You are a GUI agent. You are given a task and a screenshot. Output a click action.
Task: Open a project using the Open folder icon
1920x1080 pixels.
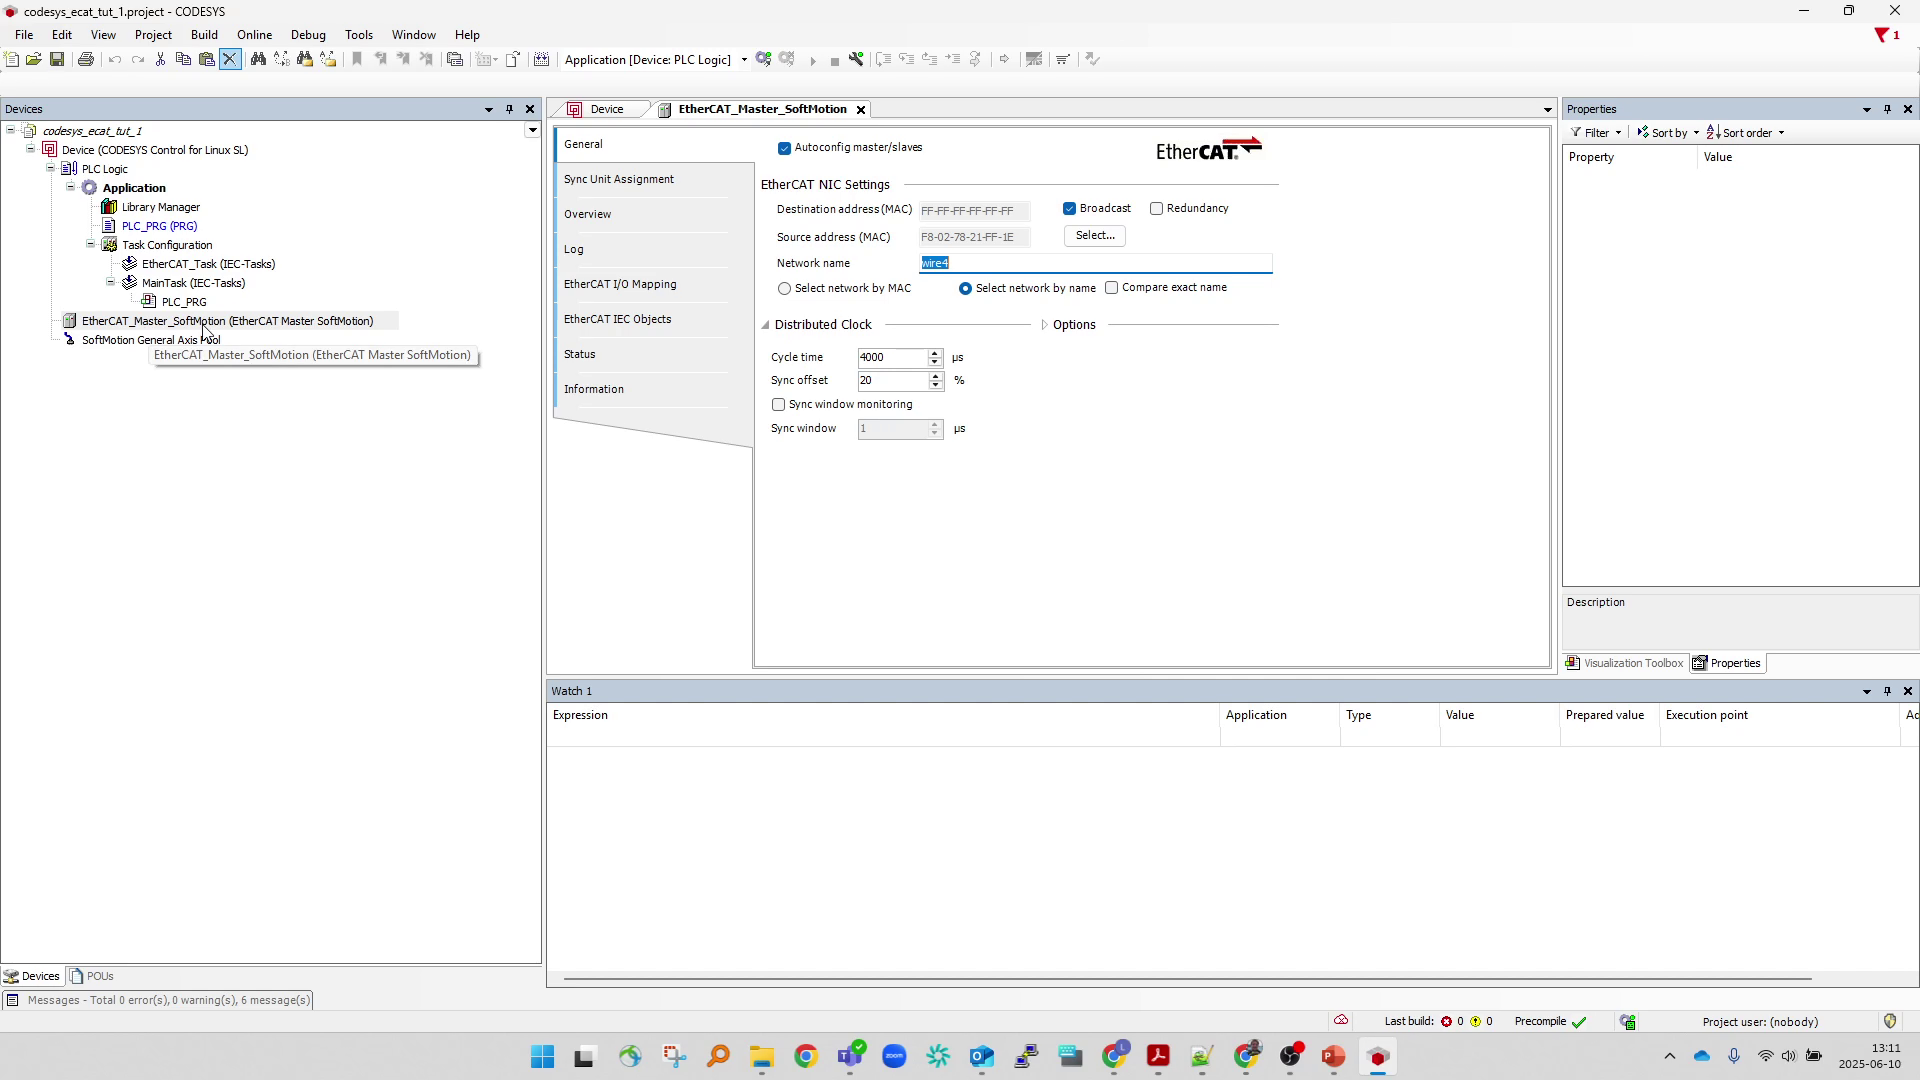34,59
